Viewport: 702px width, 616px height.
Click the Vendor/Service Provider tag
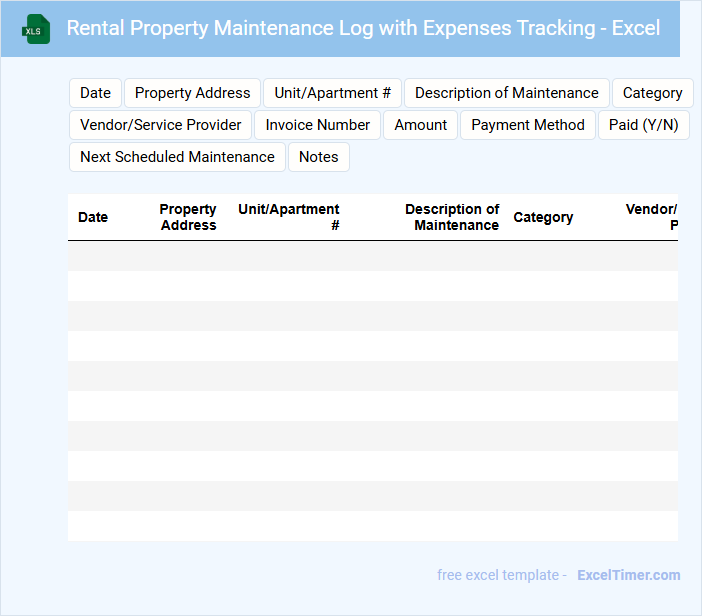click(160, 125)
